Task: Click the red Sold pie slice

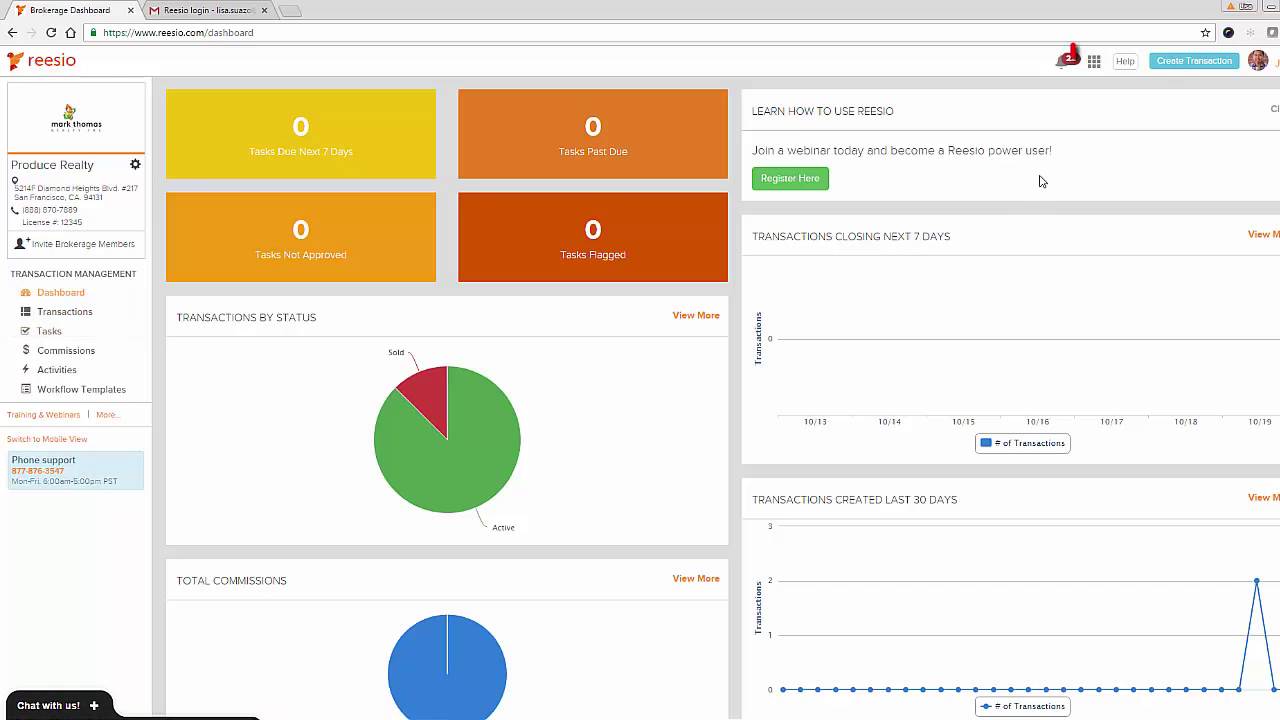Action: (429, 395)
